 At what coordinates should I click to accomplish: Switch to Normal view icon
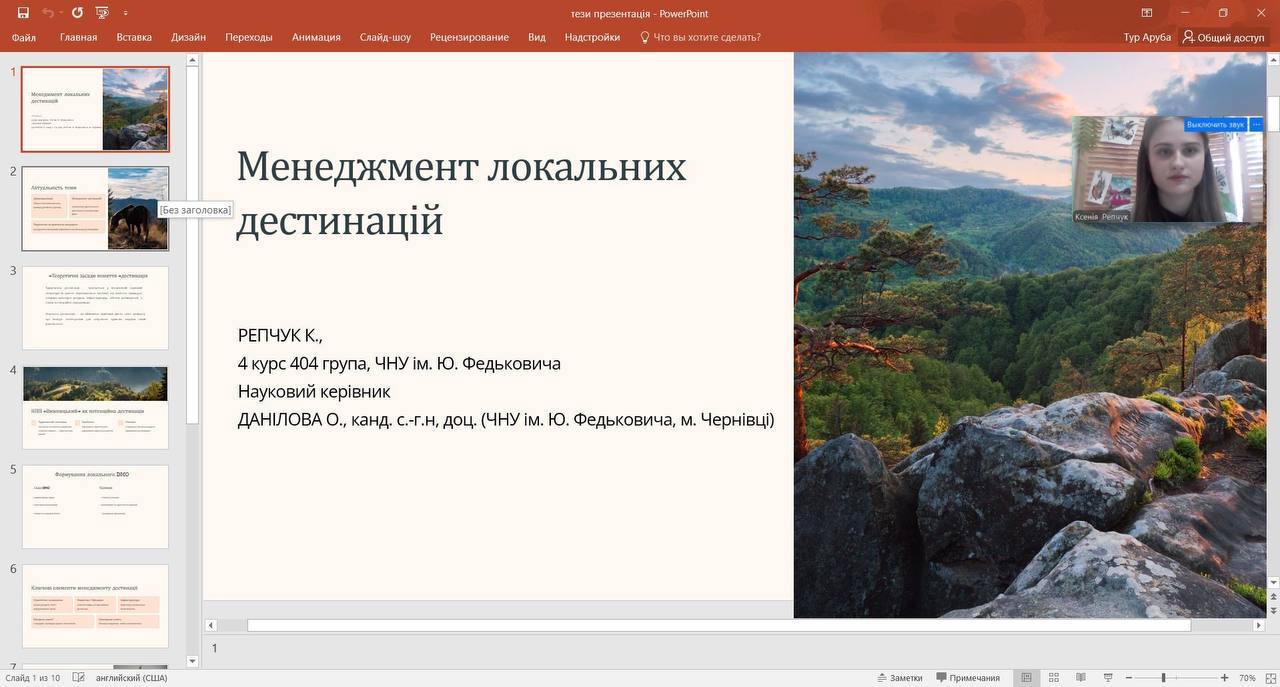pyautogui.click(x=1026, y=678)
